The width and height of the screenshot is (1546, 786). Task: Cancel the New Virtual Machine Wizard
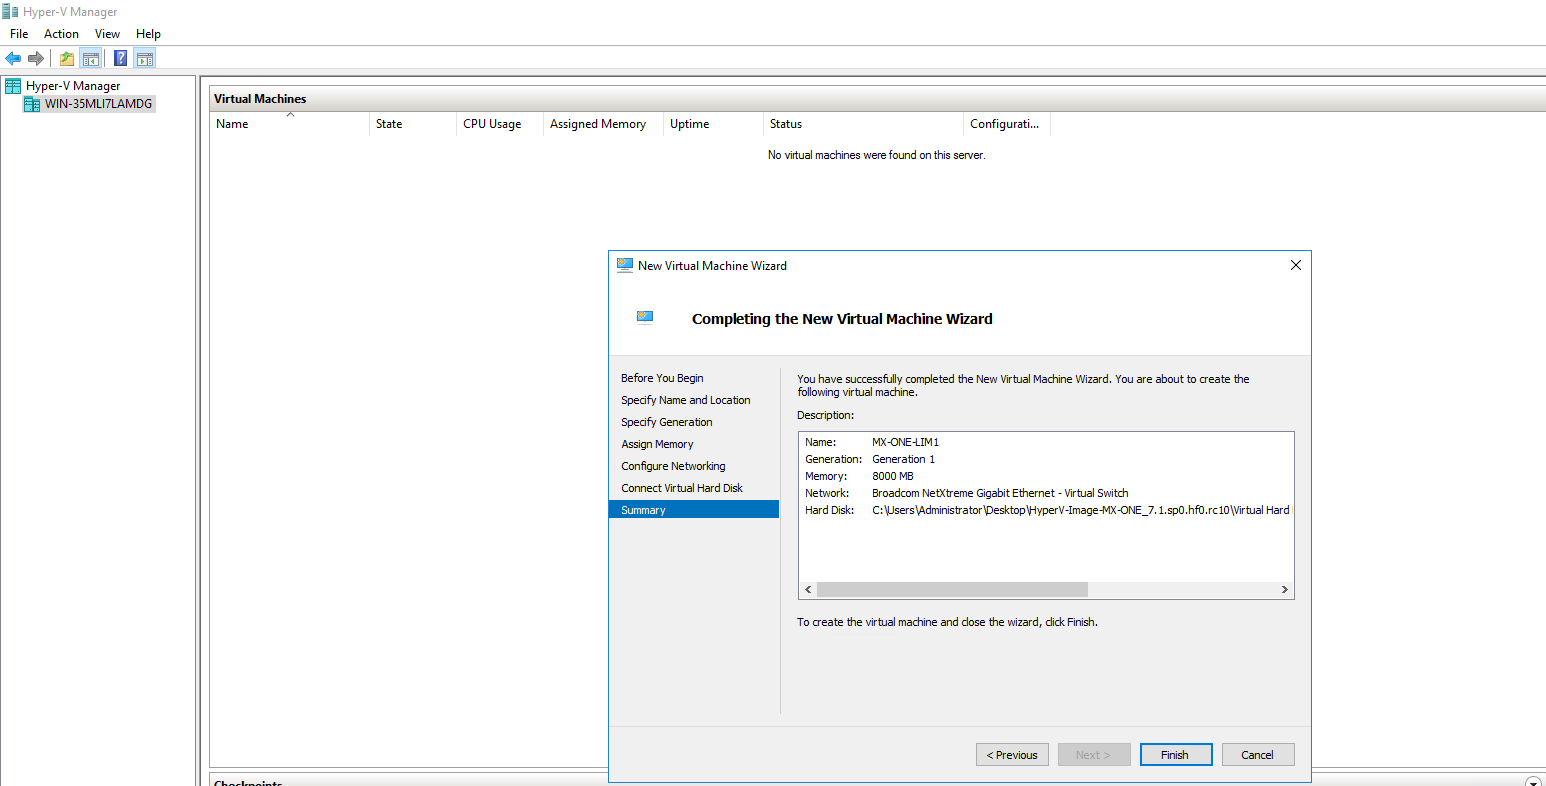pos(1257,755)
